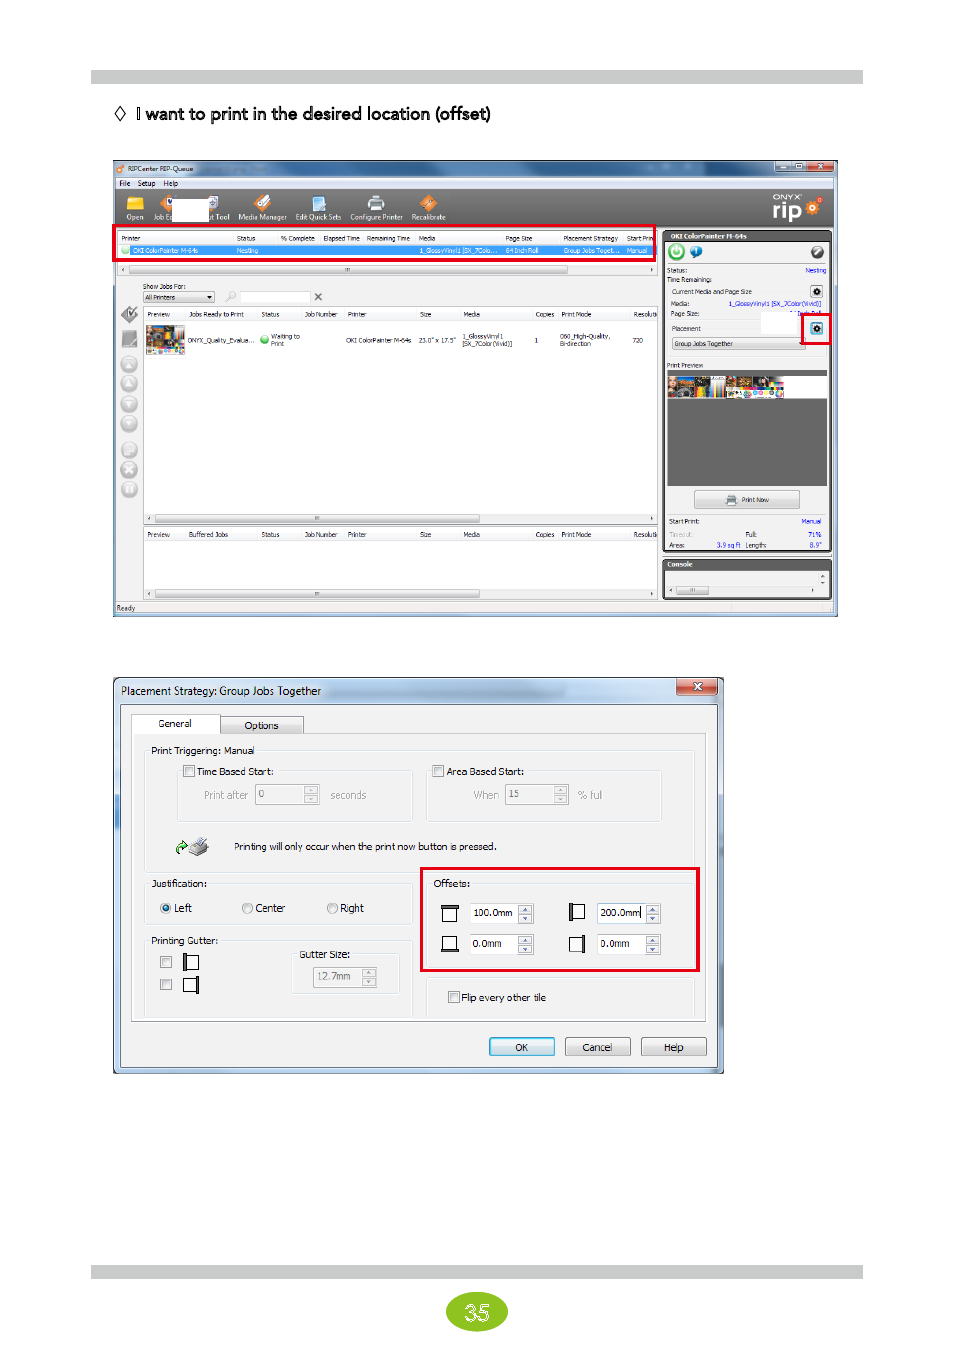The width and height of the screenshot is (954, 1349).
Task: Open a file with the Open toolbar icon
Action: 134,208
